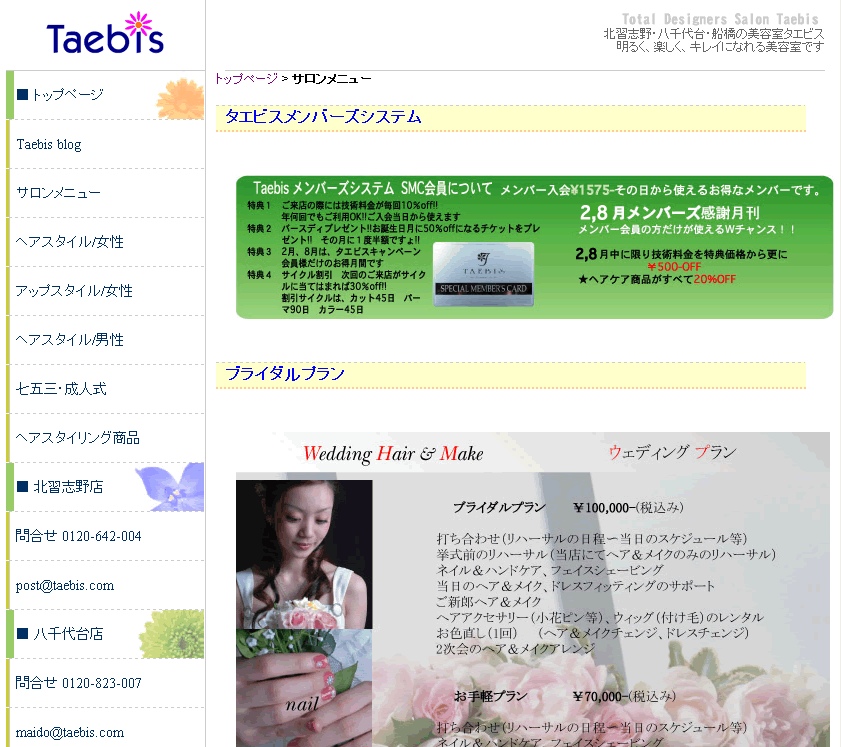Click the bride portrait photo
This screenshot has height=747, width=841.
point(304,554)
